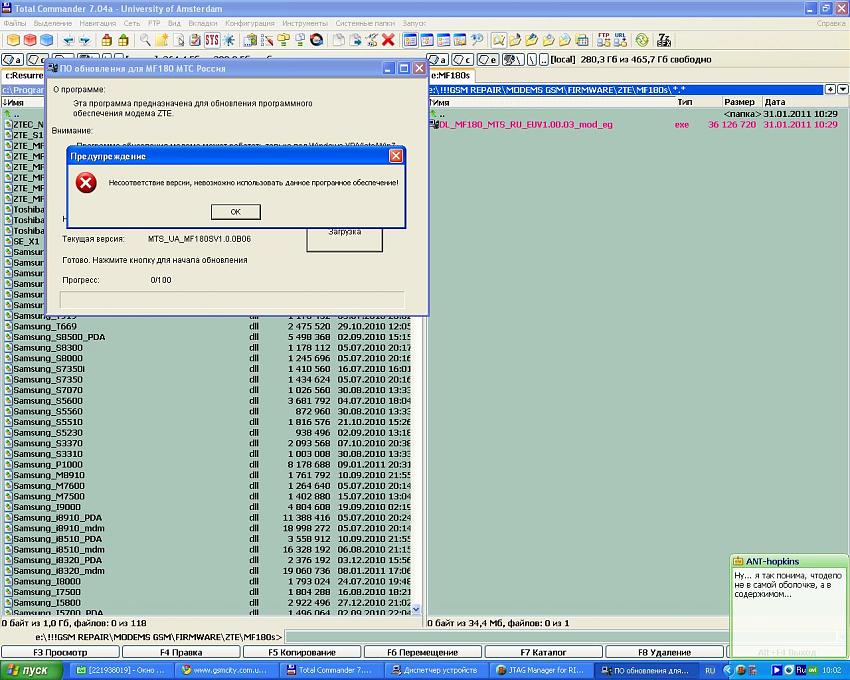Click the F8 Удаление button

664,652
